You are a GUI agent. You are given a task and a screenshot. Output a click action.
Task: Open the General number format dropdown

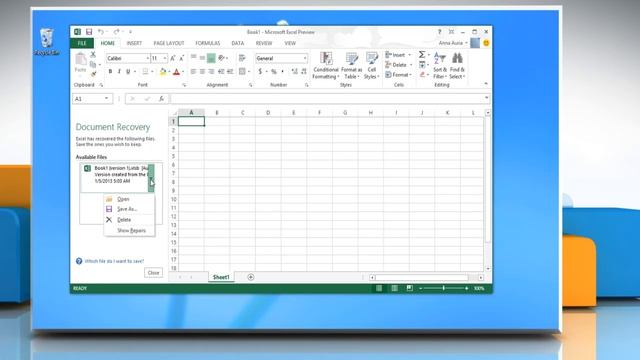[x=305, y=58]
